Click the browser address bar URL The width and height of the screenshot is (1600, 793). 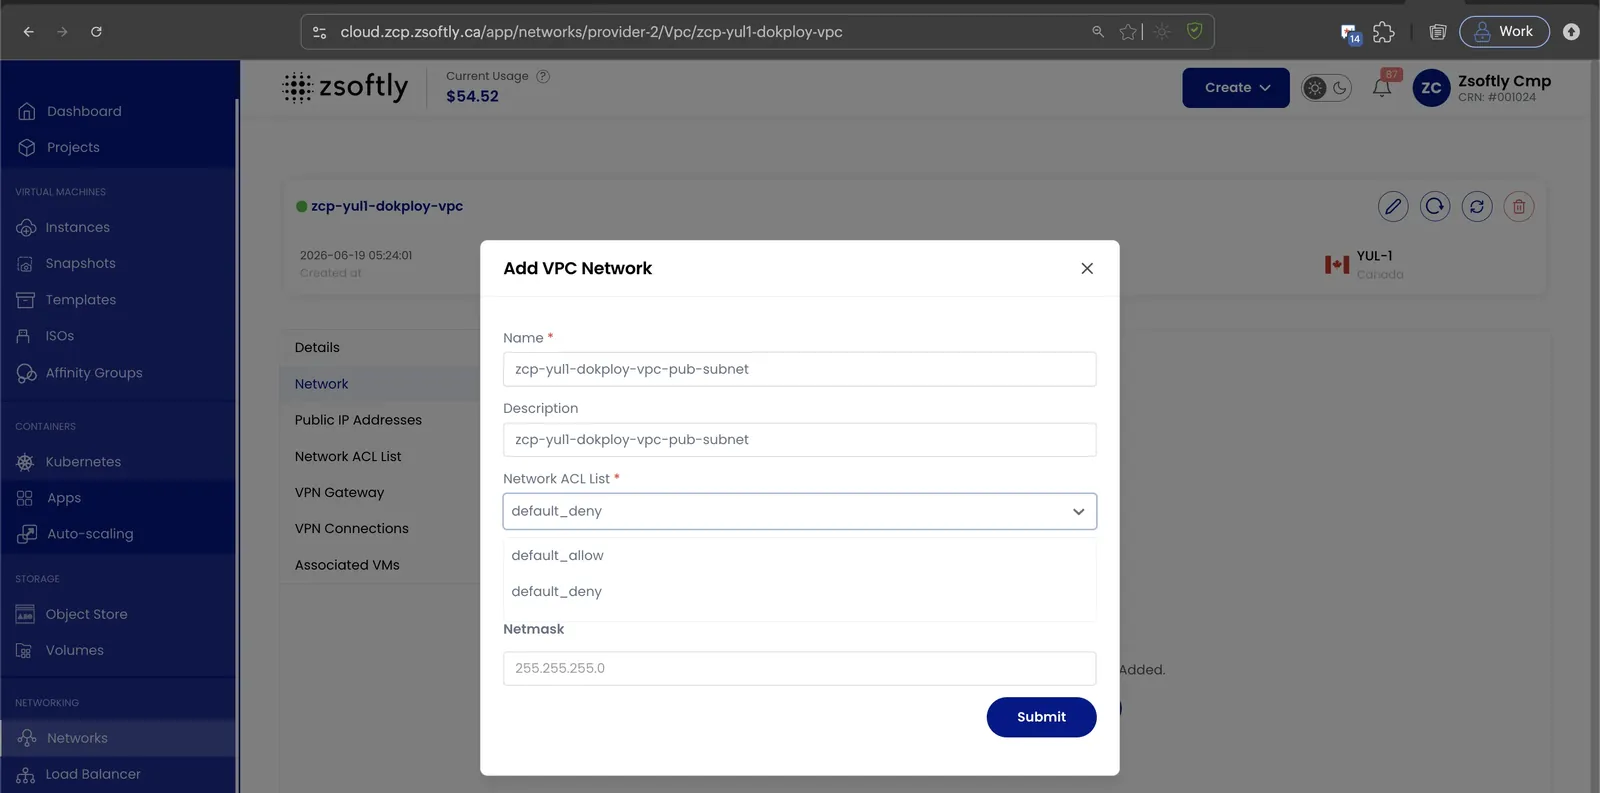pyautogui.click(x=591, y=32)
